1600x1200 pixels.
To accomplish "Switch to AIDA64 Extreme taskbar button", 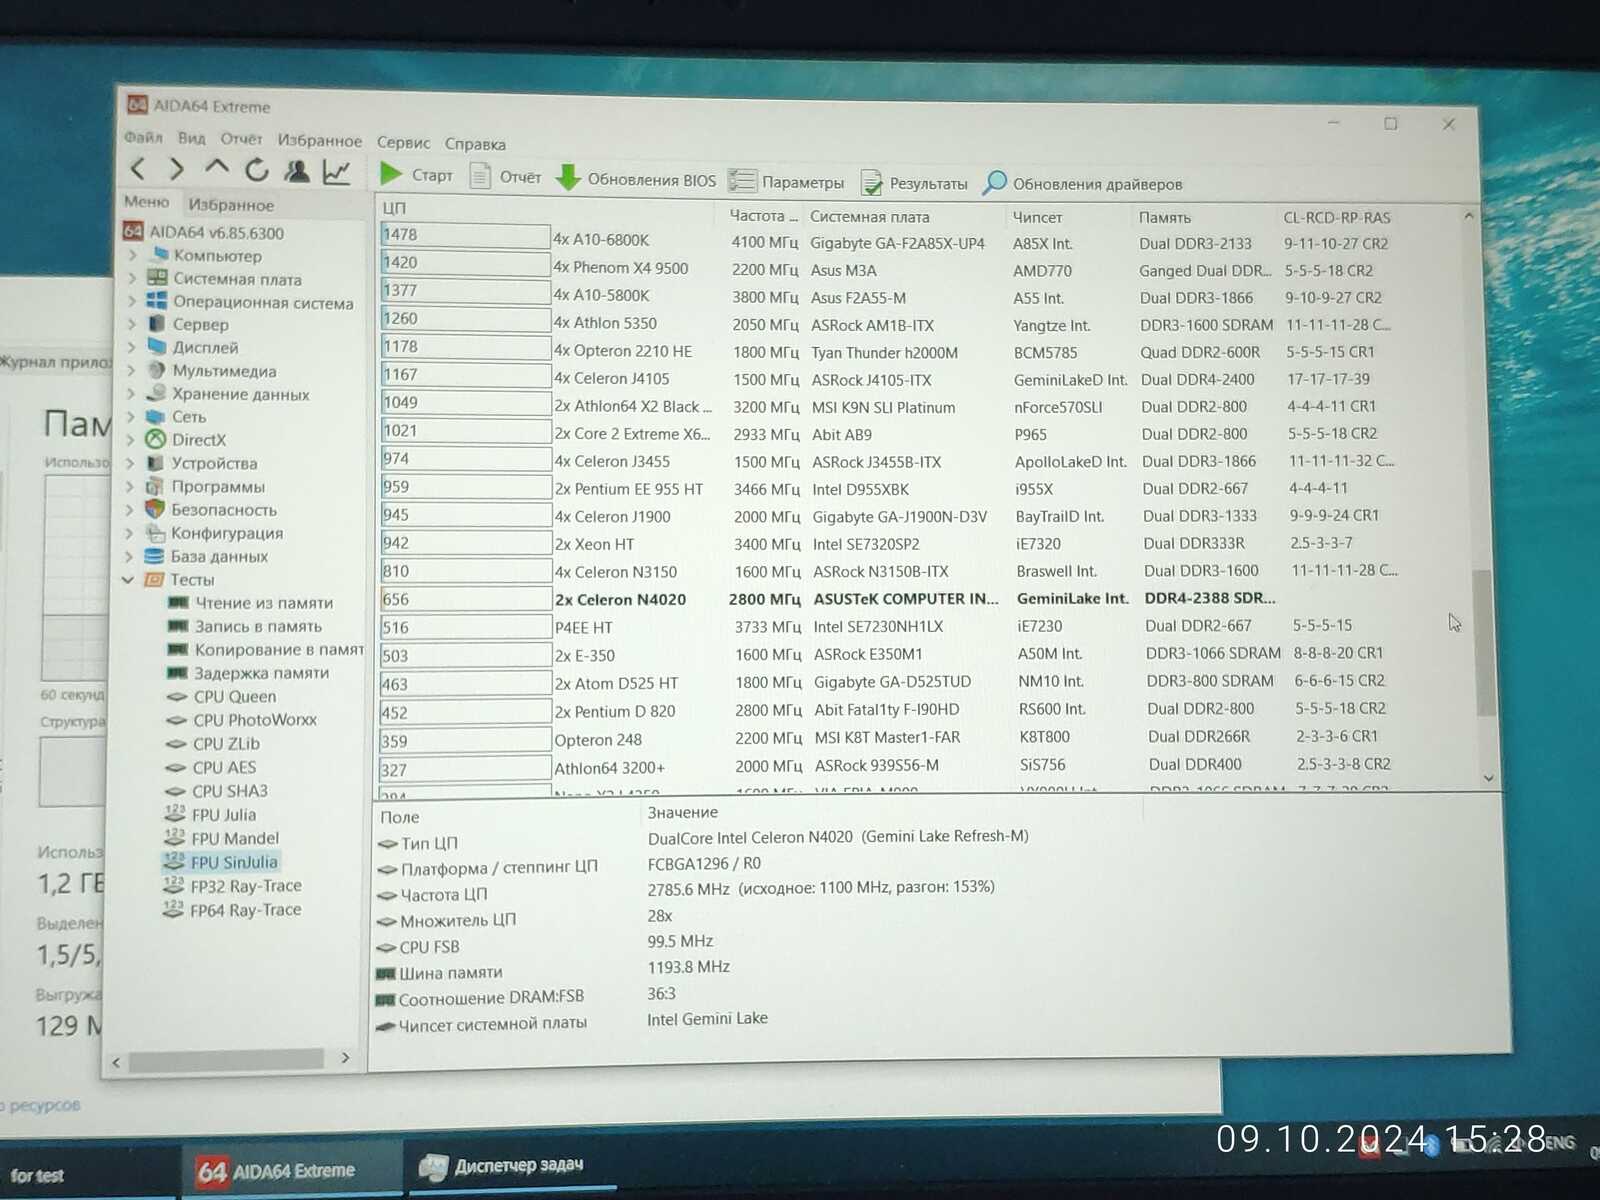I will (290, 1170).
